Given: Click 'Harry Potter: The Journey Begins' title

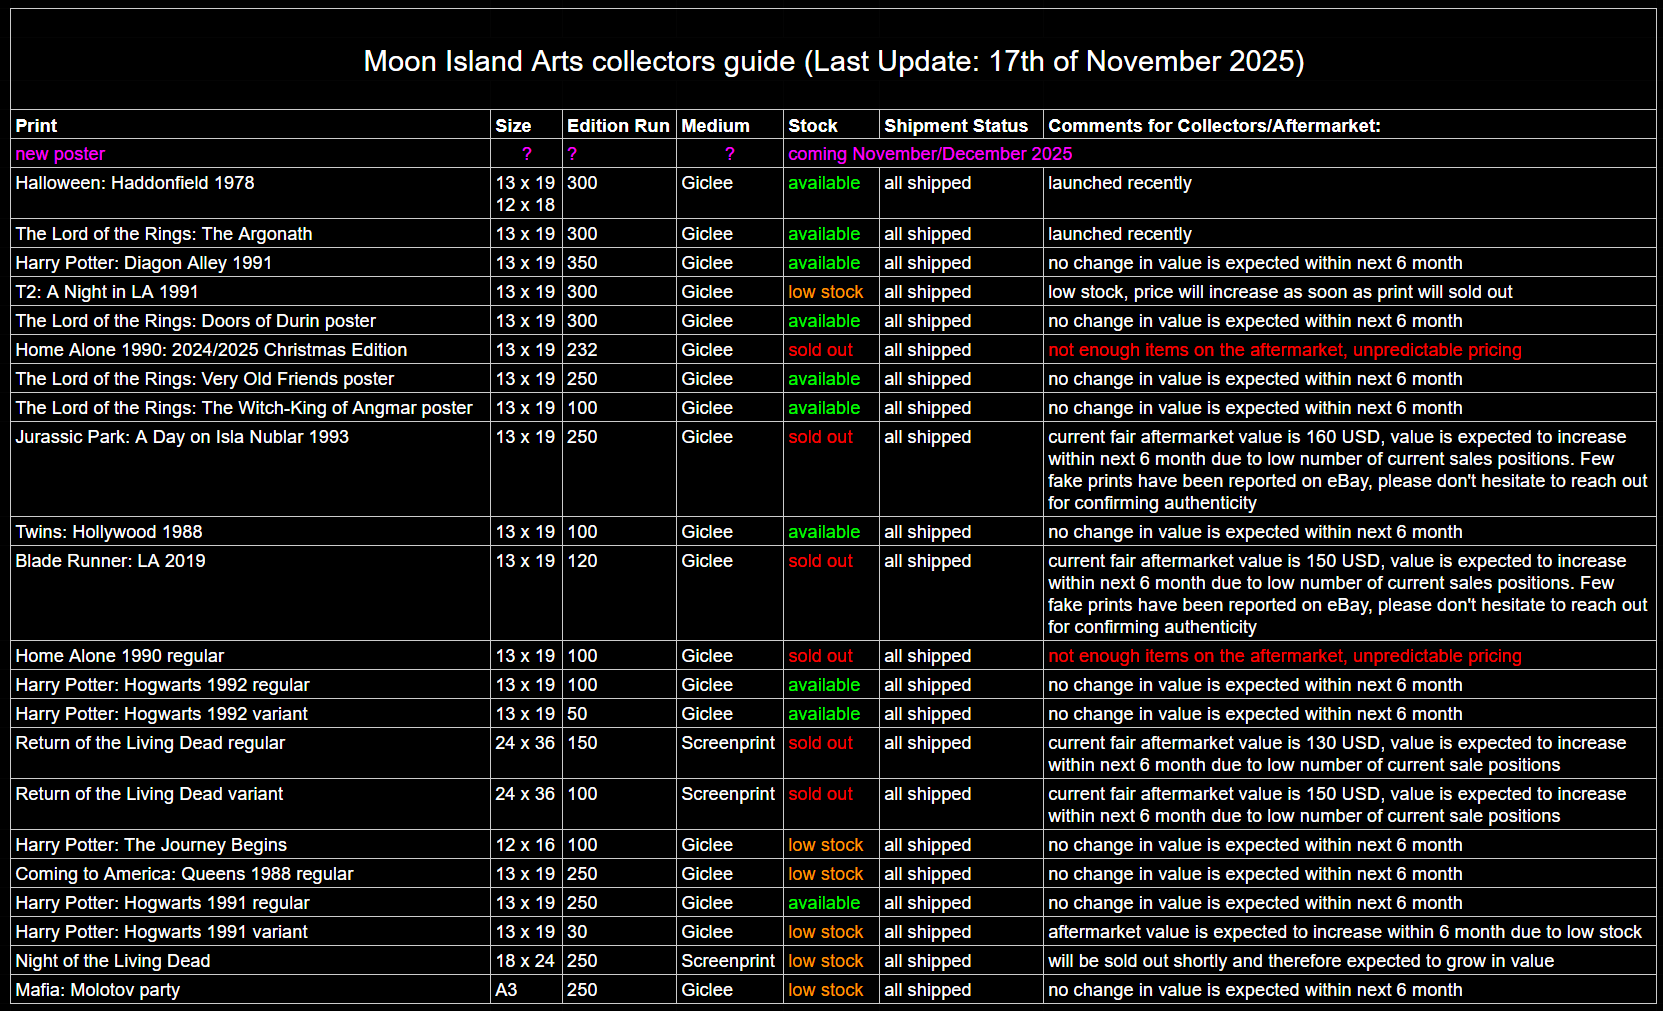Looking at the screenshot, I should coord(151,845).
